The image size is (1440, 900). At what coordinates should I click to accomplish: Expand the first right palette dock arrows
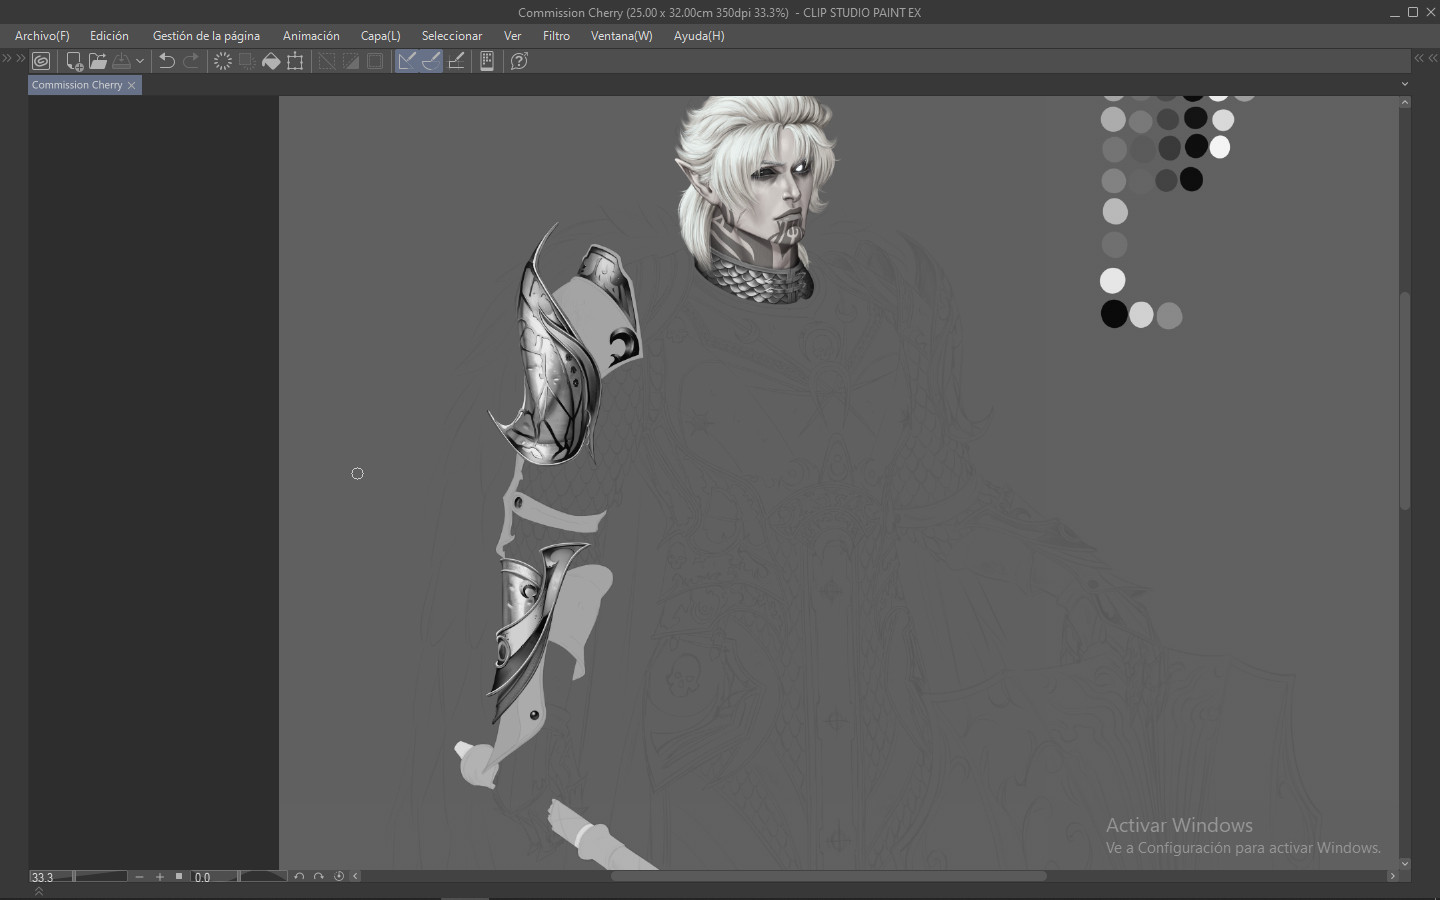click(x=1419, y=59)
